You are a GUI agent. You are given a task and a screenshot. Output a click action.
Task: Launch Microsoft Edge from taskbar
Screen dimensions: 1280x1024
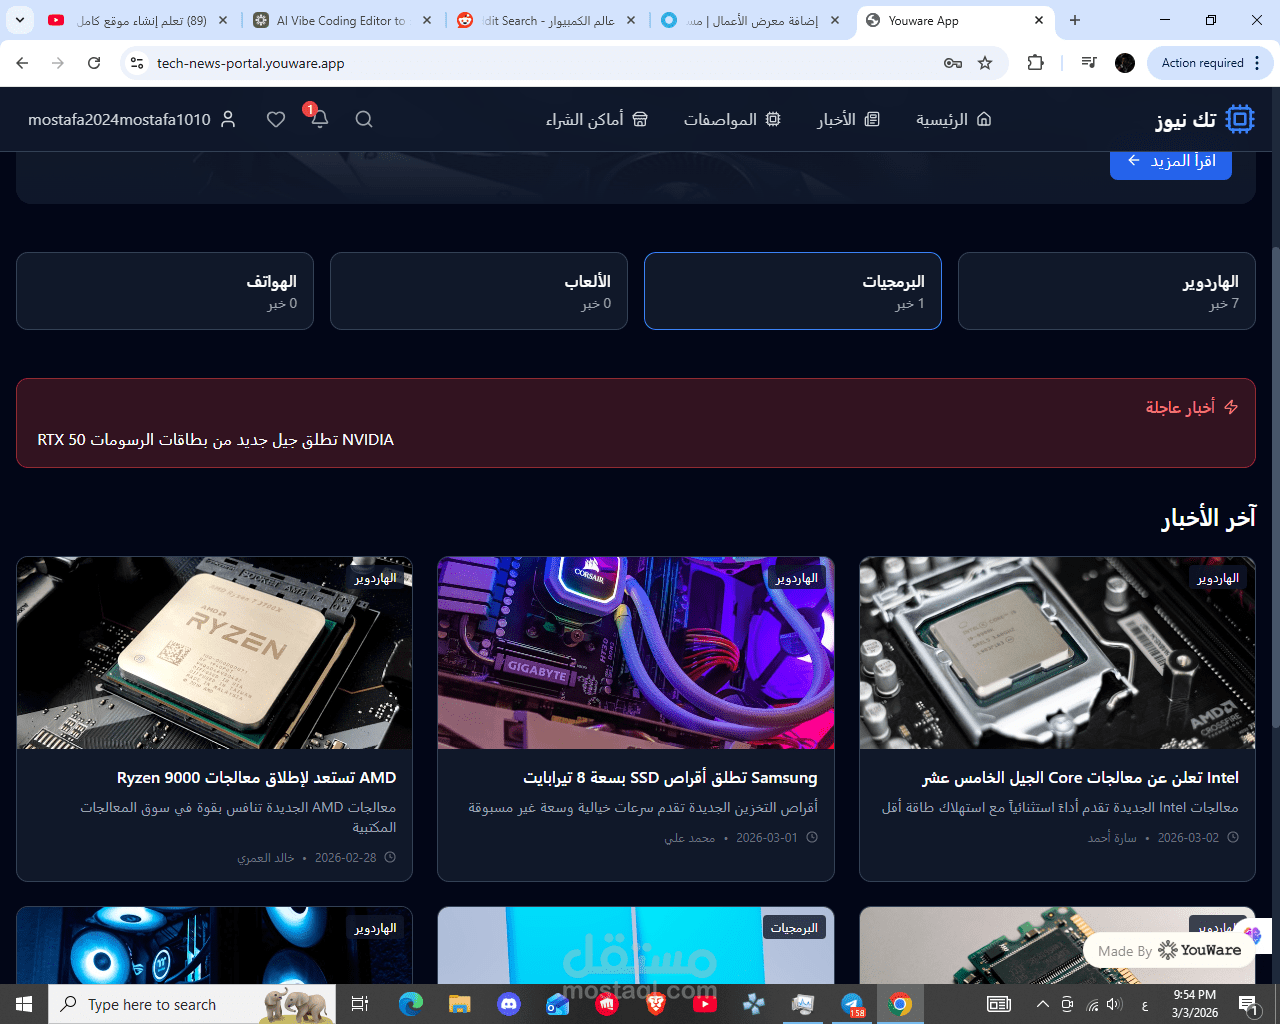point(411,1004)
